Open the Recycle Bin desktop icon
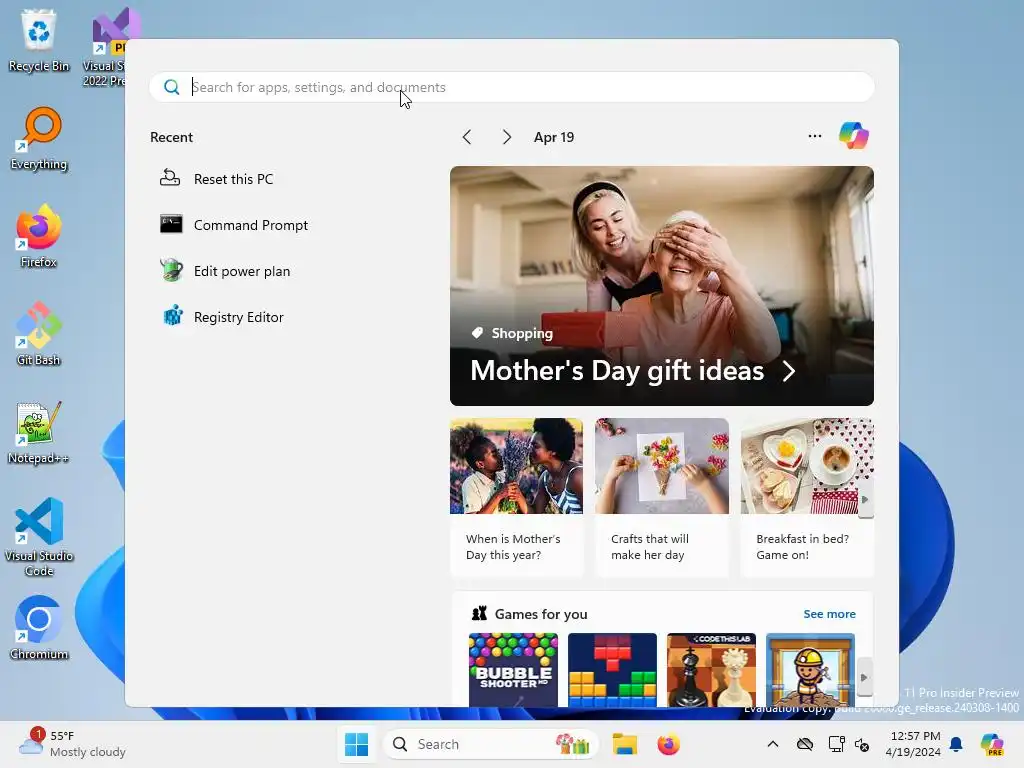 (39, 40)
